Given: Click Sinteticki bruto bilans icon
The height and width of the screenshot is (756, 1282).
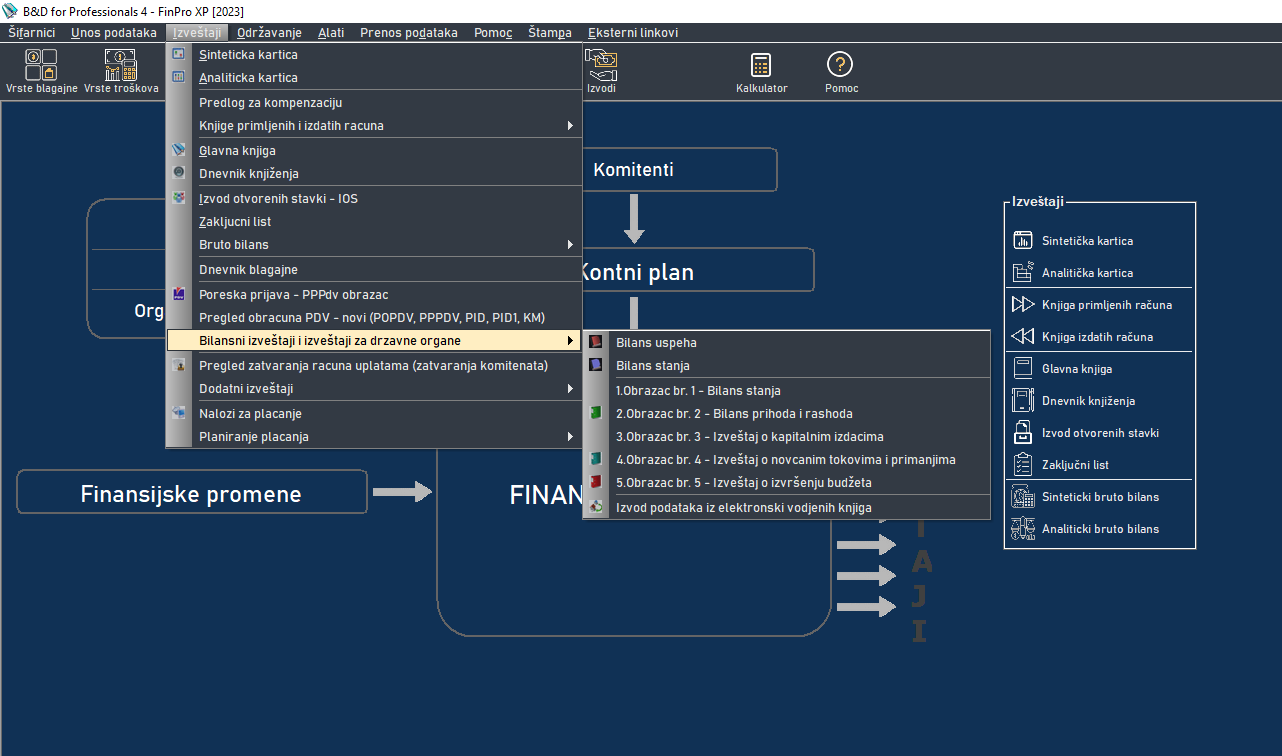Looking at the screenshot, I should tap(1022, 497).
